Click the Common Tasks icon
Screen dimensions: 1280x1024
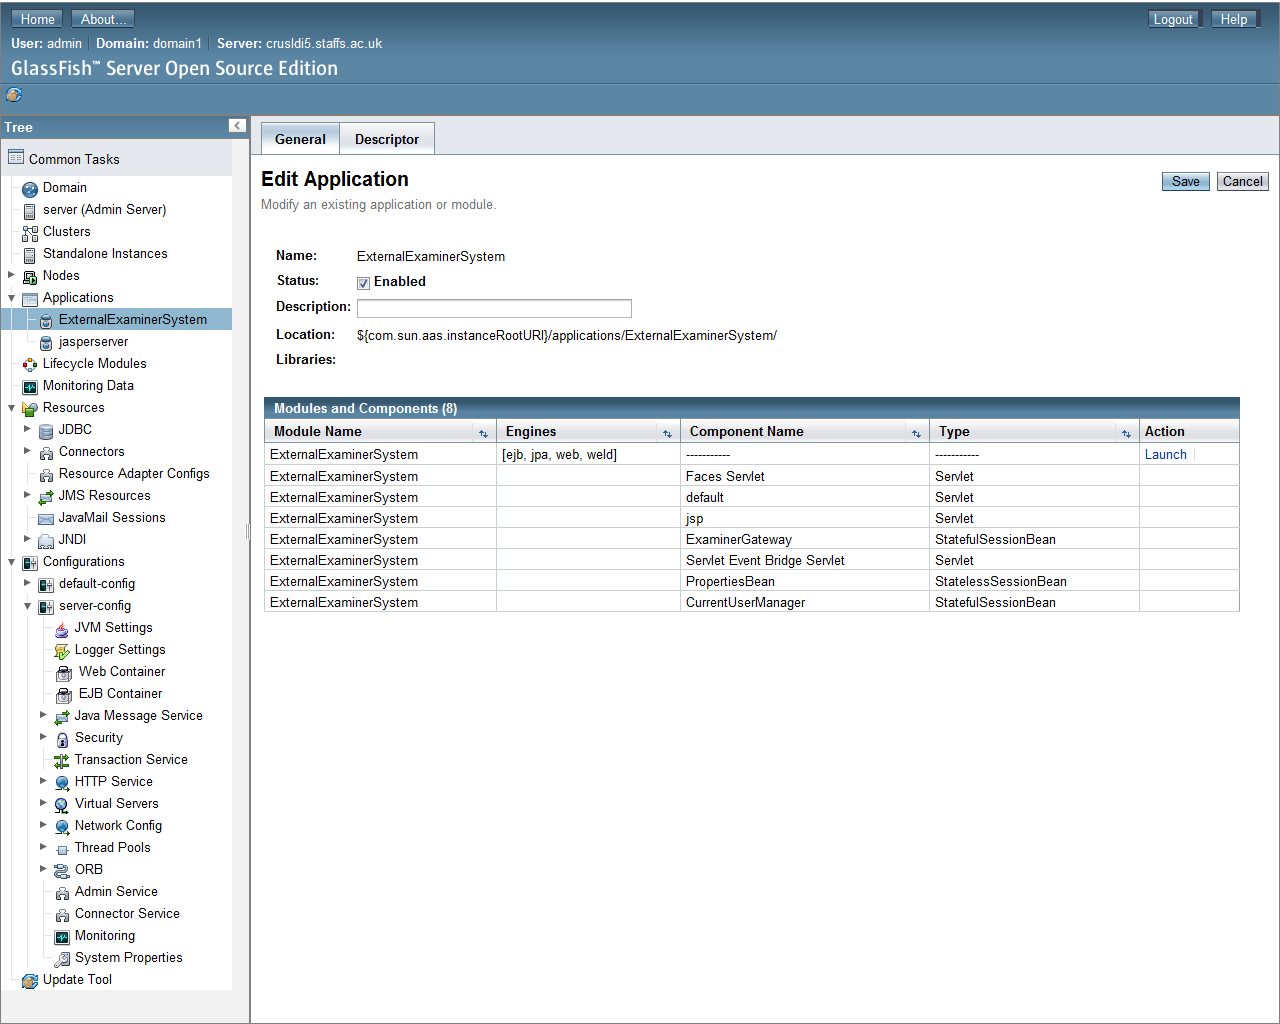[16, 158]
